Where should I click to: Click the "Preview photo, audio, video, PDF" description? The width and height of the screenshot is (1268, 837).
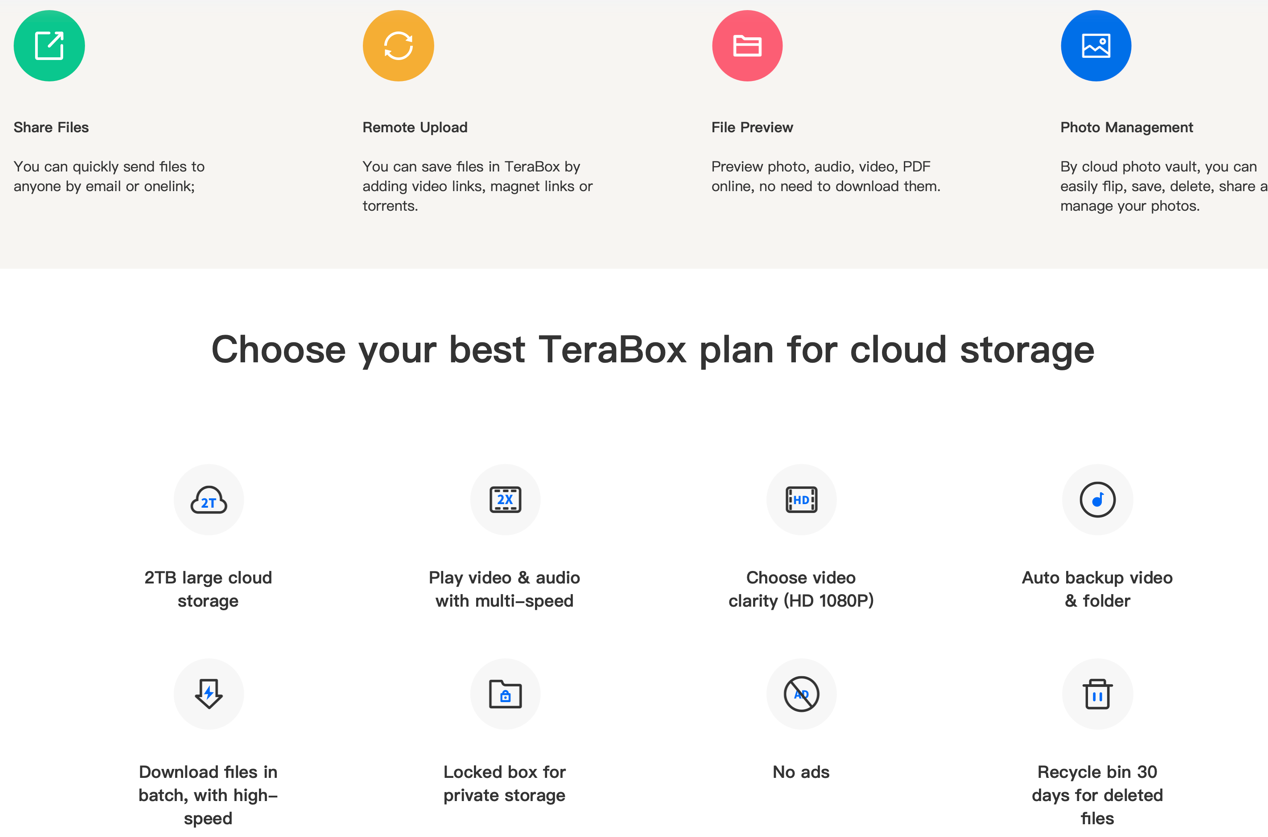pos(825,176)
